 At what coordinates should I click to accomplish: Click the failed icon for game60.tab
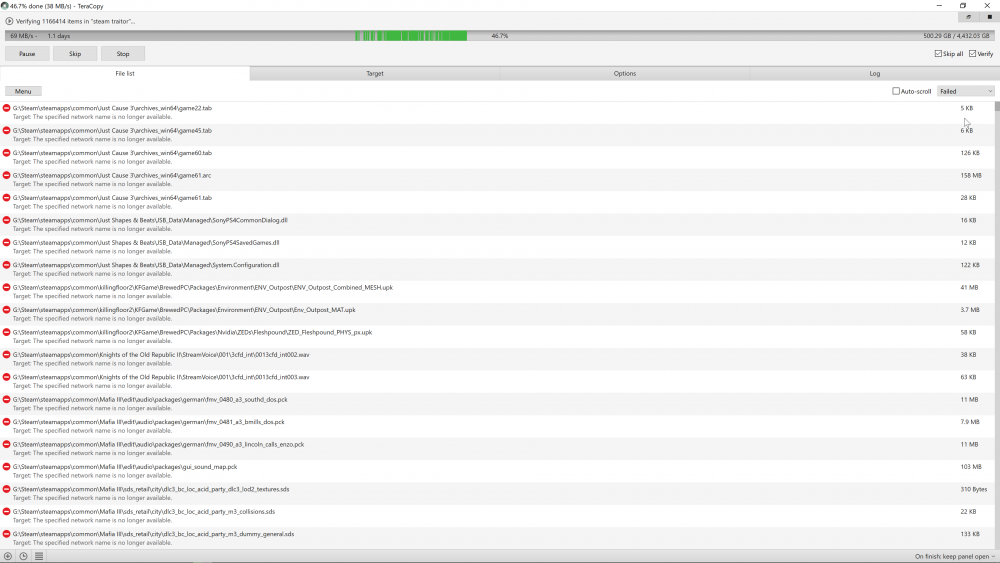6,153
